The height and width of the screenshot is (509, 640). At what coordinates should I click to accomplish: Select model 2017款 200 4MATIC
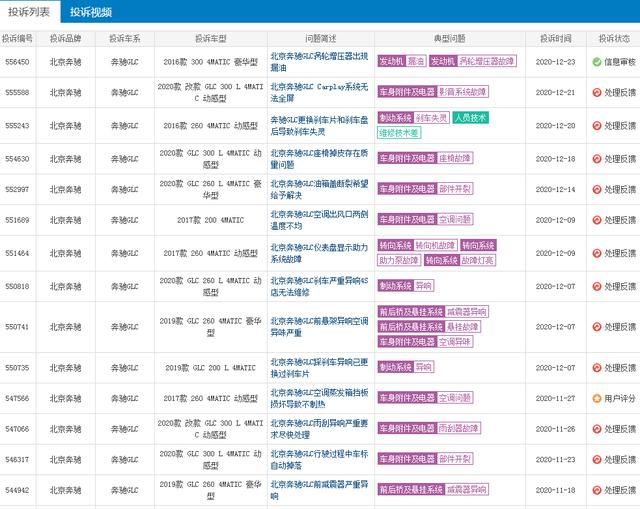click(211, 220)
